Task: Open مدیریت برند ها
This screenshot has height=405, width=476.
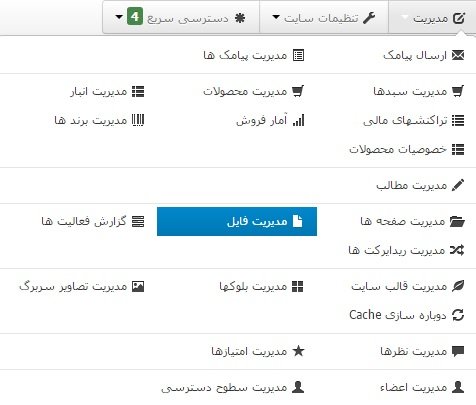Action: pyautogui.click(x=99, y=120)
